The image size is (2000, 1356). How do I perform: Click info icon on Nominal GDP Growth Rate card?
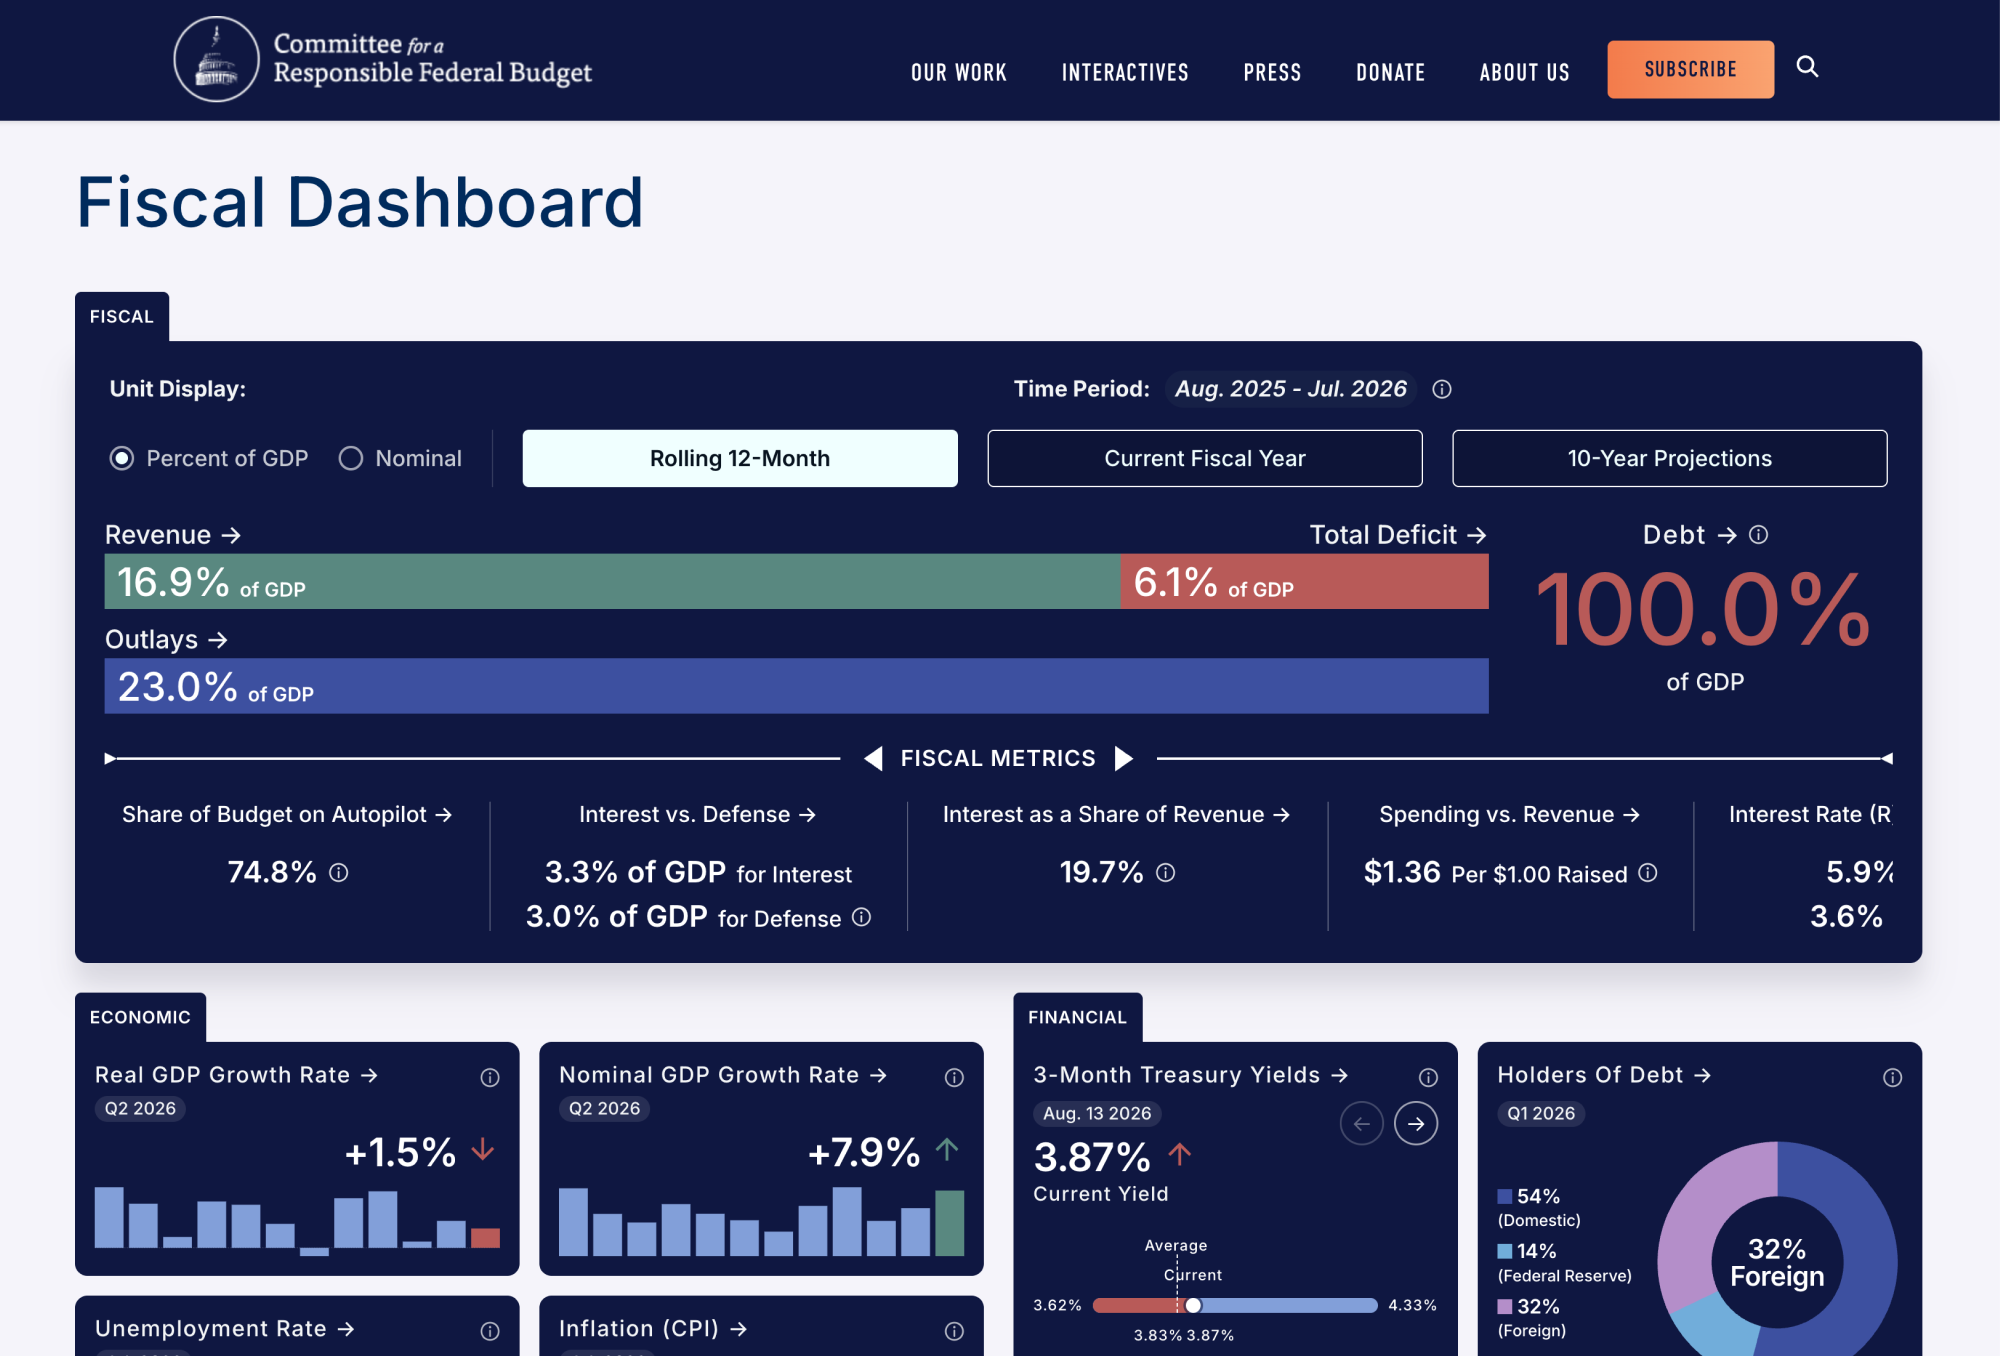coord(955,1077)
